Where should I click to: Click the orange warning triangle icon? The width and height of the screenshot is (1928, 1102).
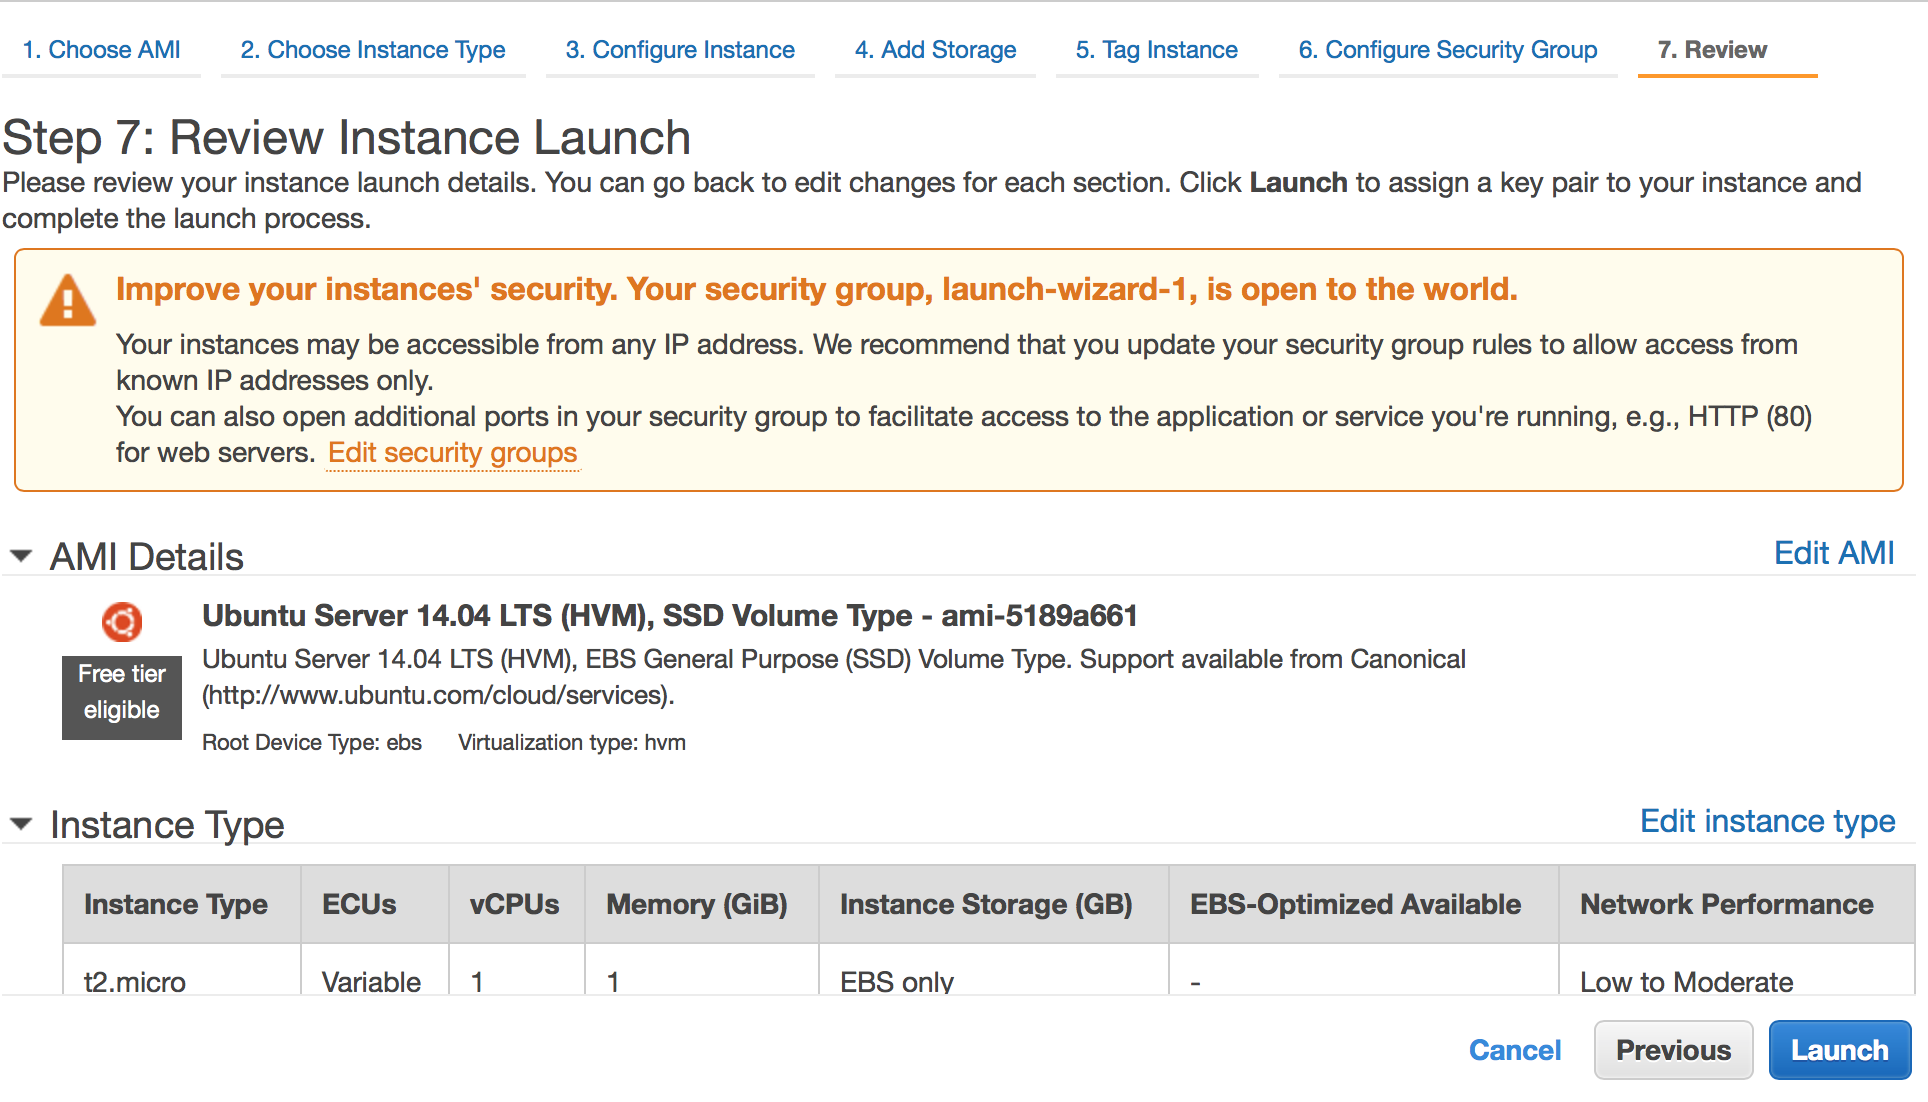[x=67, y=301]
